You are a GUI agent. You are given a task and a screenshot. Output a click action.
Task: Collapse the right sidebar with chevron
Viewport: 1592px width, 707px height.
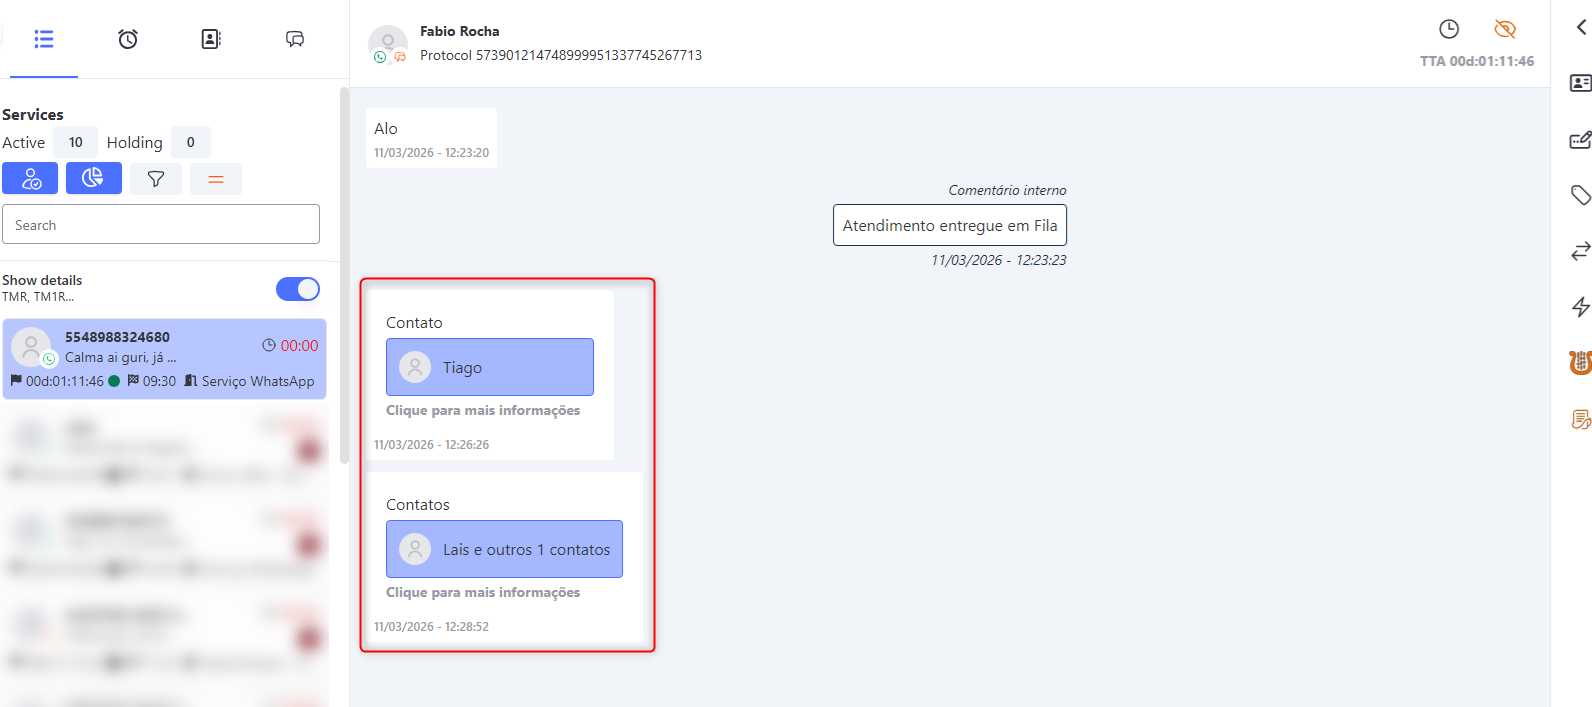[1581, 27]
